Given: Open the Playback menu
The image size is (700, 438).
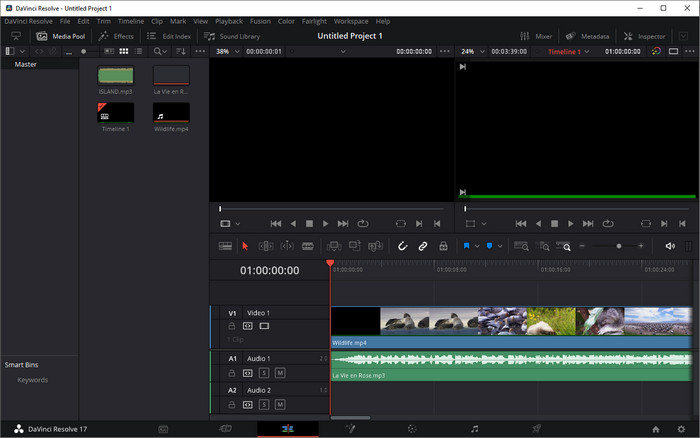Looking at the screenshot, I should [x=229, y=21].
